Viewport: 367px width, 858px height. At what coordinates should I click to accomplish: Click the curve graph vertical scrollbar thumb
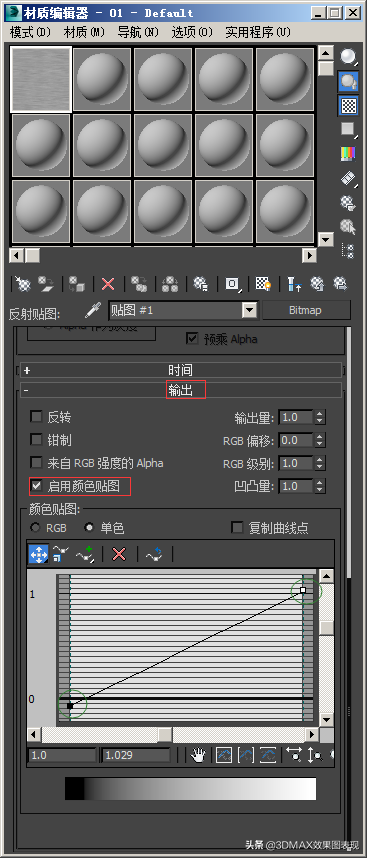point(326,628)
